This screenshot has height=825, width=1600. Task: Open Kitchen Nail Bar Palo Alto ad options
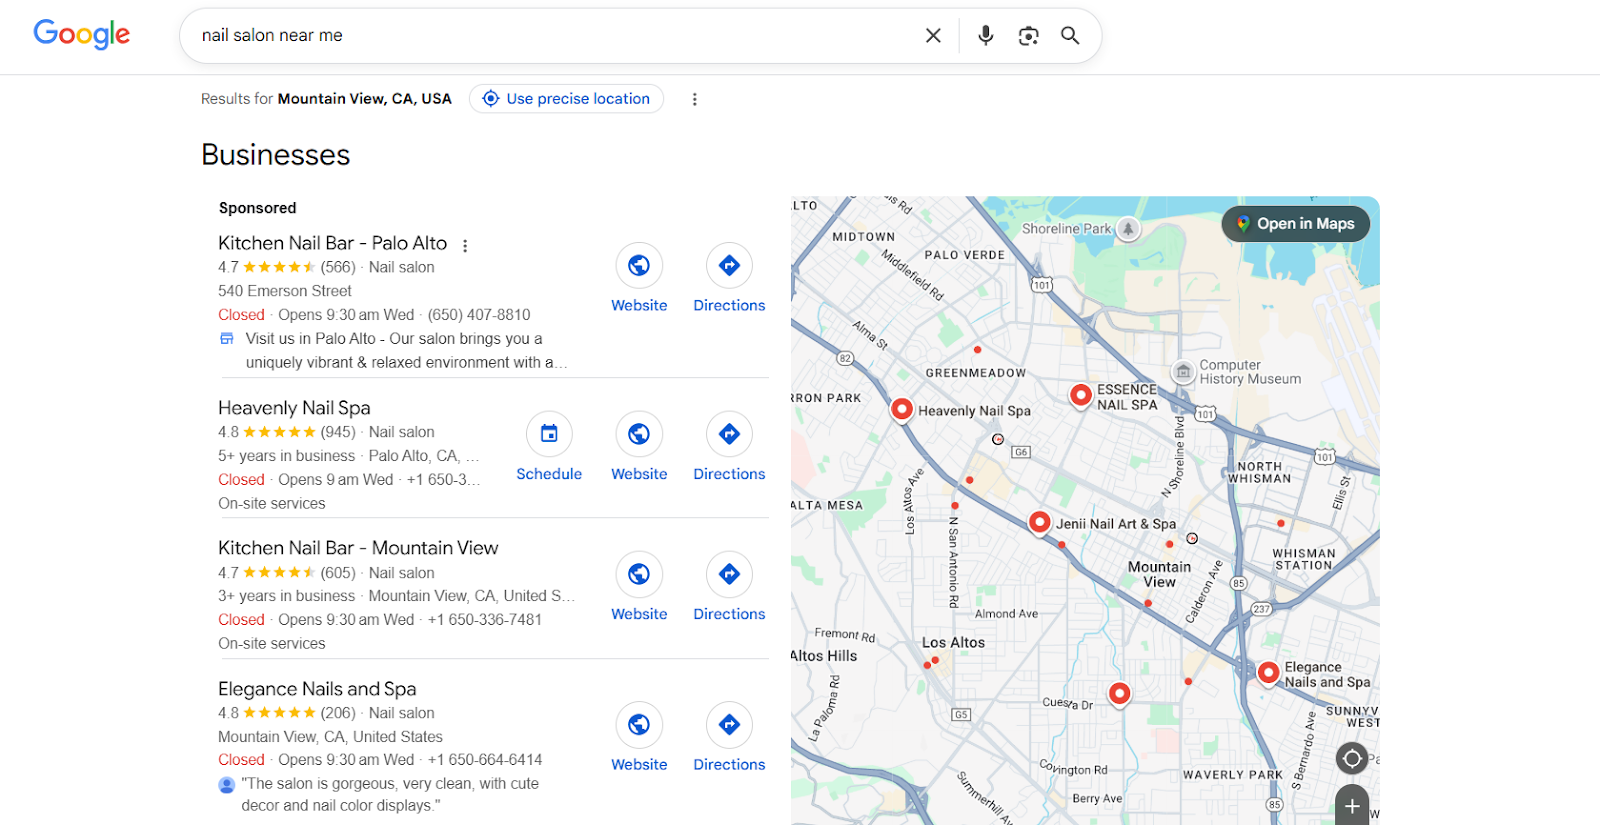coord(465,245)
